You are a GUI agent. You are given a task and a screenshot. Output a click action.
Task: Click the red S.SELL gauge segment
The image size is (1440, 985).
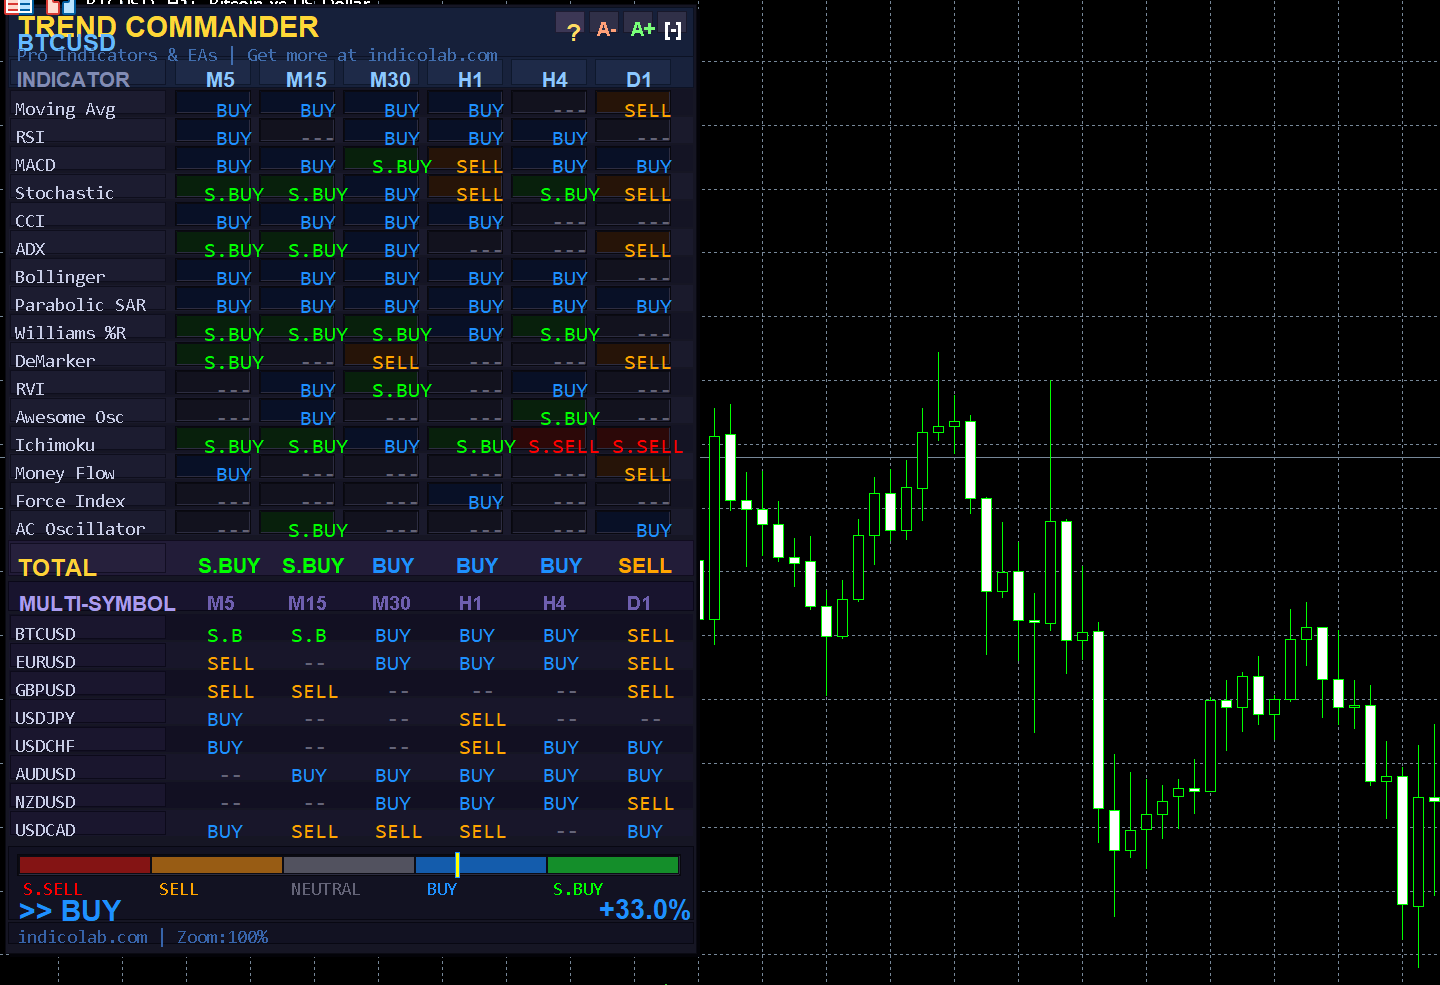tap(84, 865)
